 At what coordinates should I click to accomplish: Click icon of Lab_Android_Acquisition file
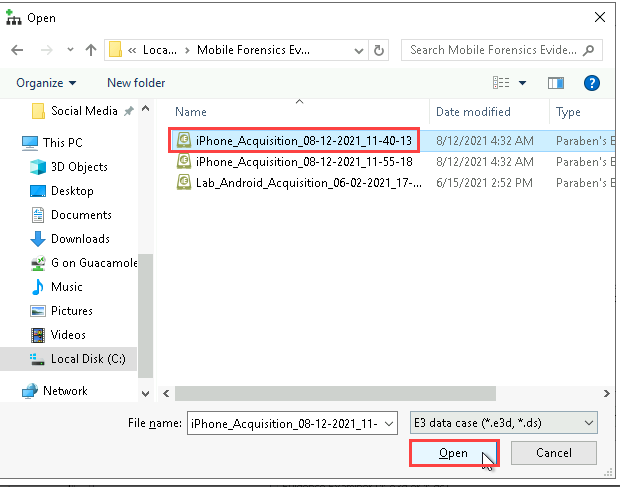tap(184, 182)
